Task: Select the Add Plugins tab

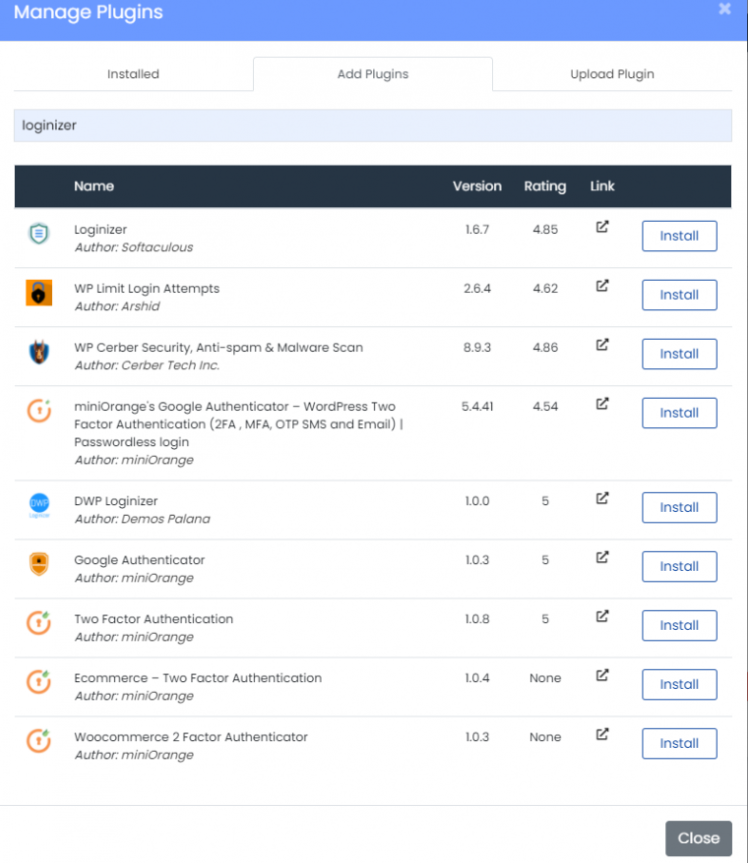Action: coord(373,73)
